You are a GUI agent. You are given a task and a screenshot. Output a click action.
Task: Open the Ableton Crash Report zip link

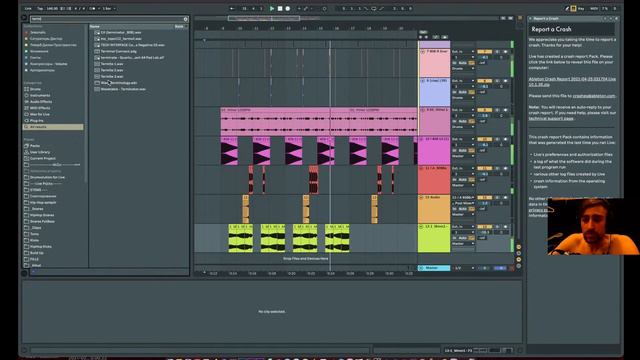(572, 82)
